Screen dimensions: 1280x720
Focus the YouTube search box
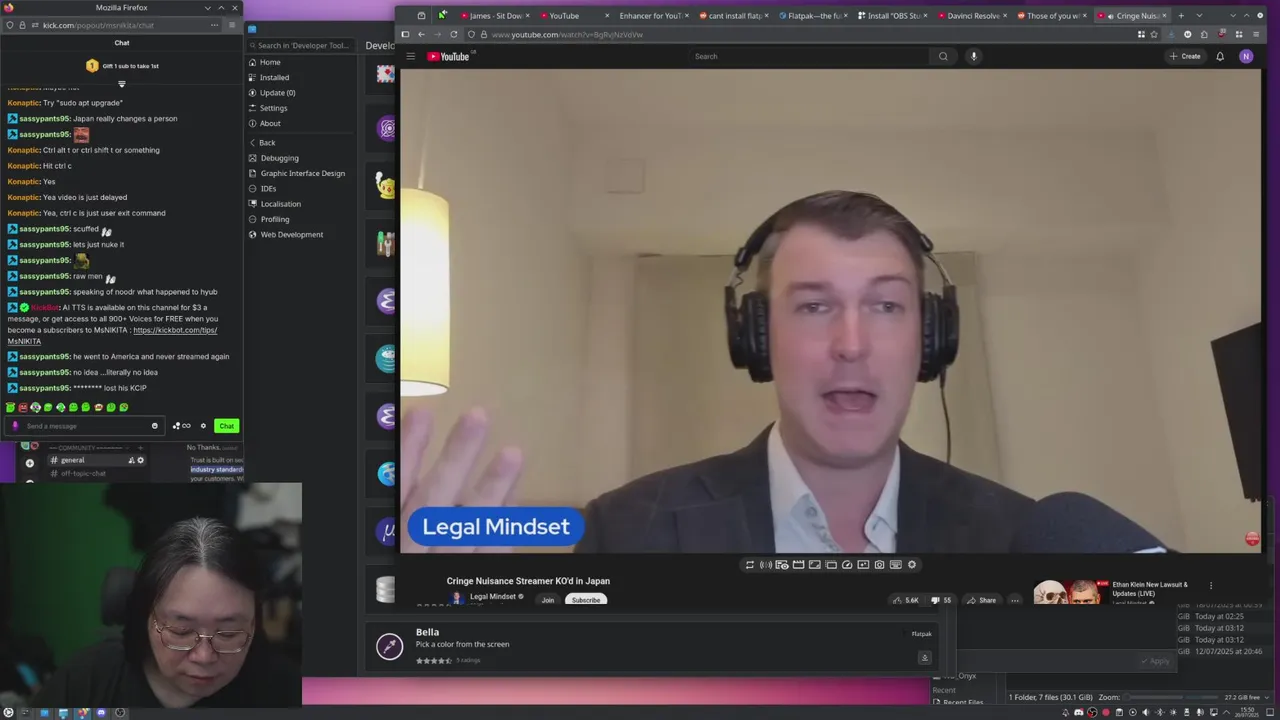pos(810,56)
